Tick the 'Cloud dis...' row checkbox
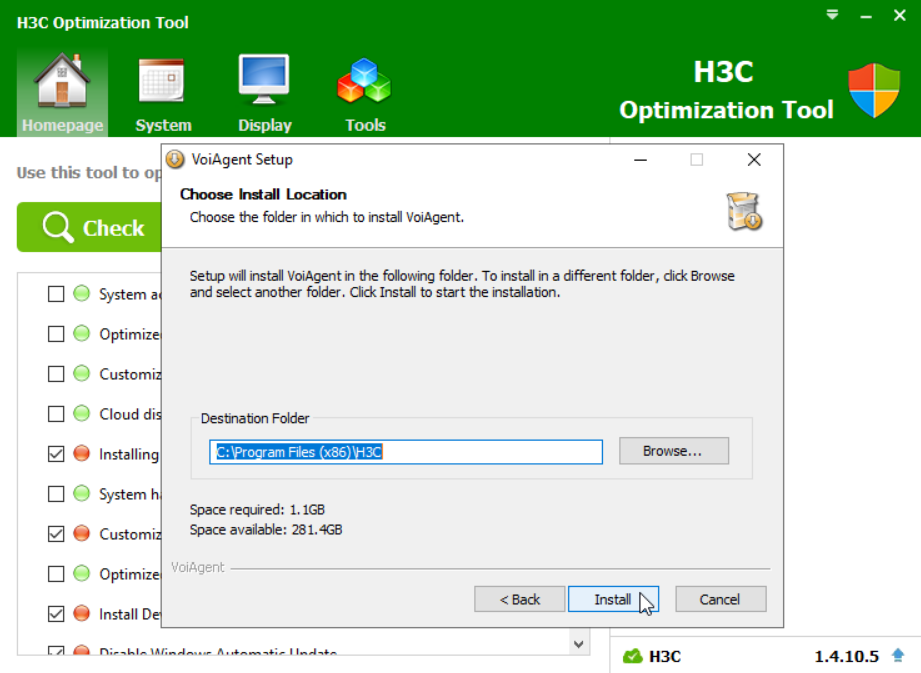Screen dimensions: 921x673 (56, 413)
